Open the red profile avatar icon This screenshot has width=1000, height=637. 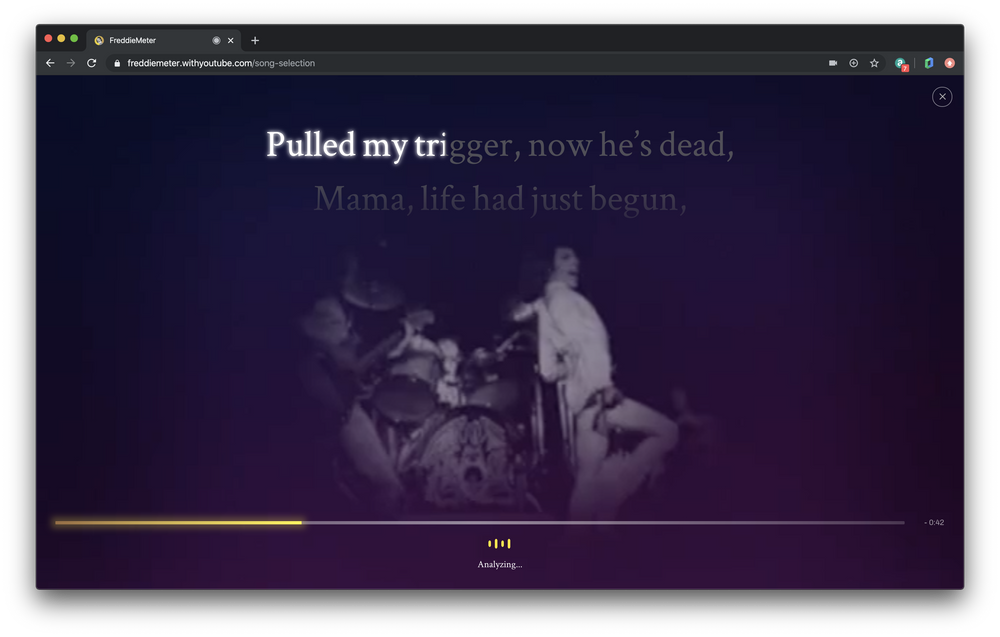[x=949, y=63]
